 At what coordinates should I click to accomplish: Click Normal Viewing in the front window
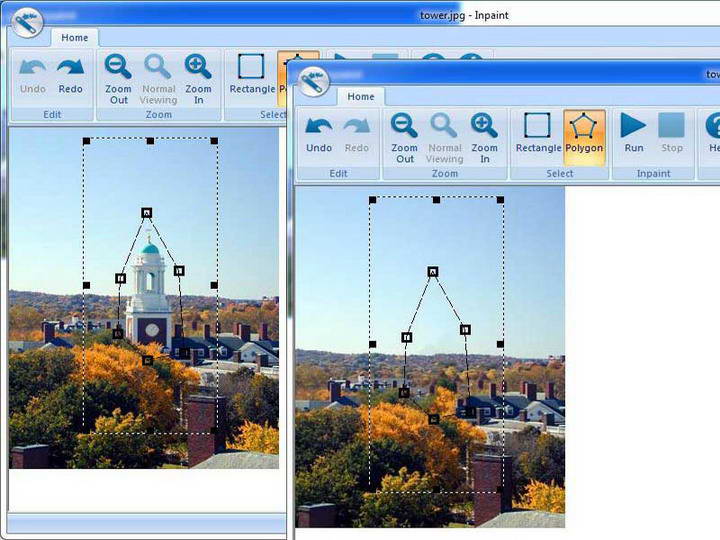coord(444,134)
